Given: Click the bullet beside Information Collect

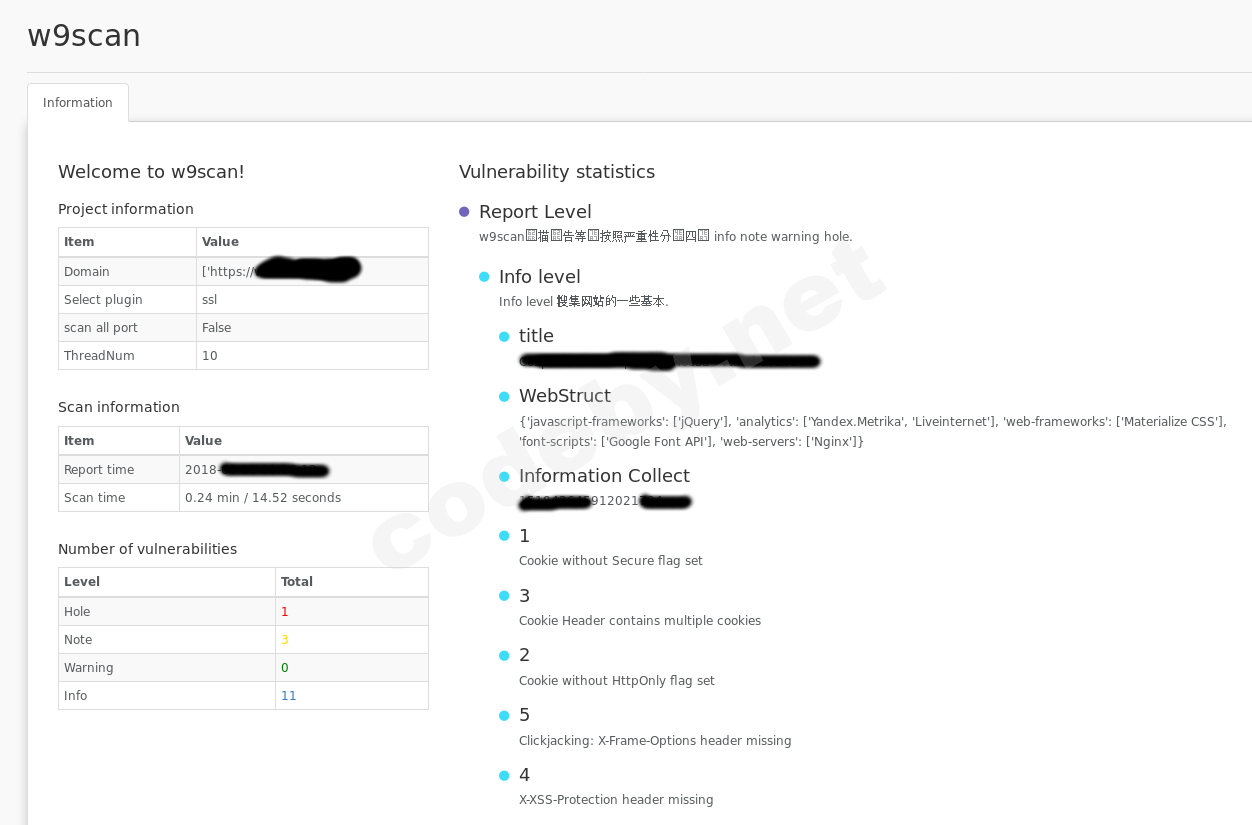Looking at the screenshot, I should pos(504,477).
